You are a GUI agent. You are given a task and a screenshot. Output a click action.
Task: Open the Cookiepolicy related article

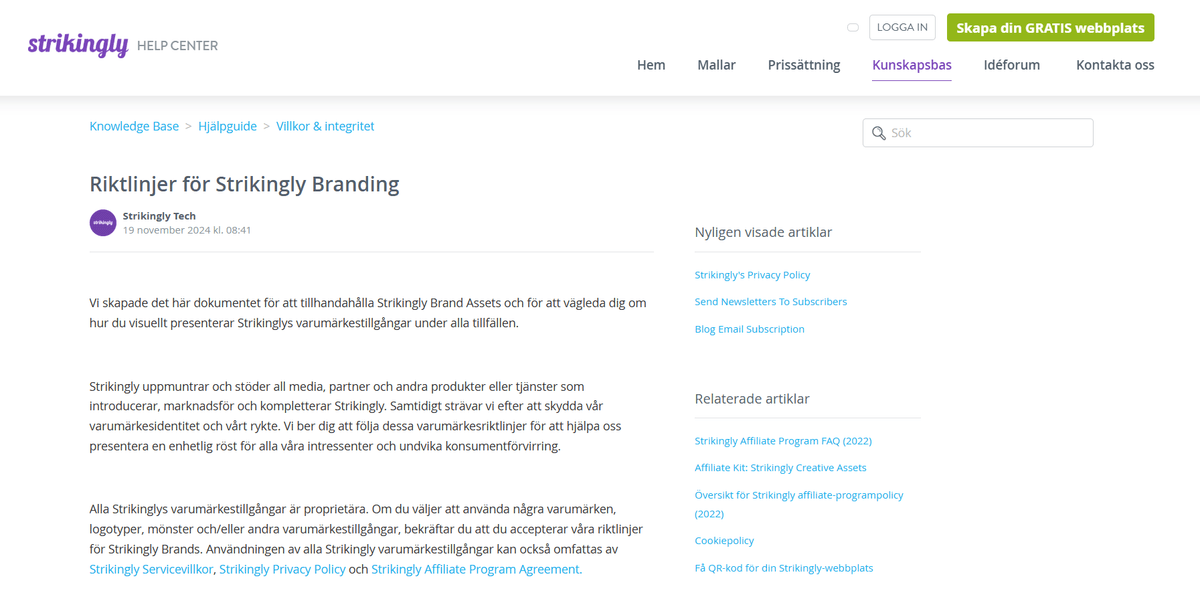[724, 541]
